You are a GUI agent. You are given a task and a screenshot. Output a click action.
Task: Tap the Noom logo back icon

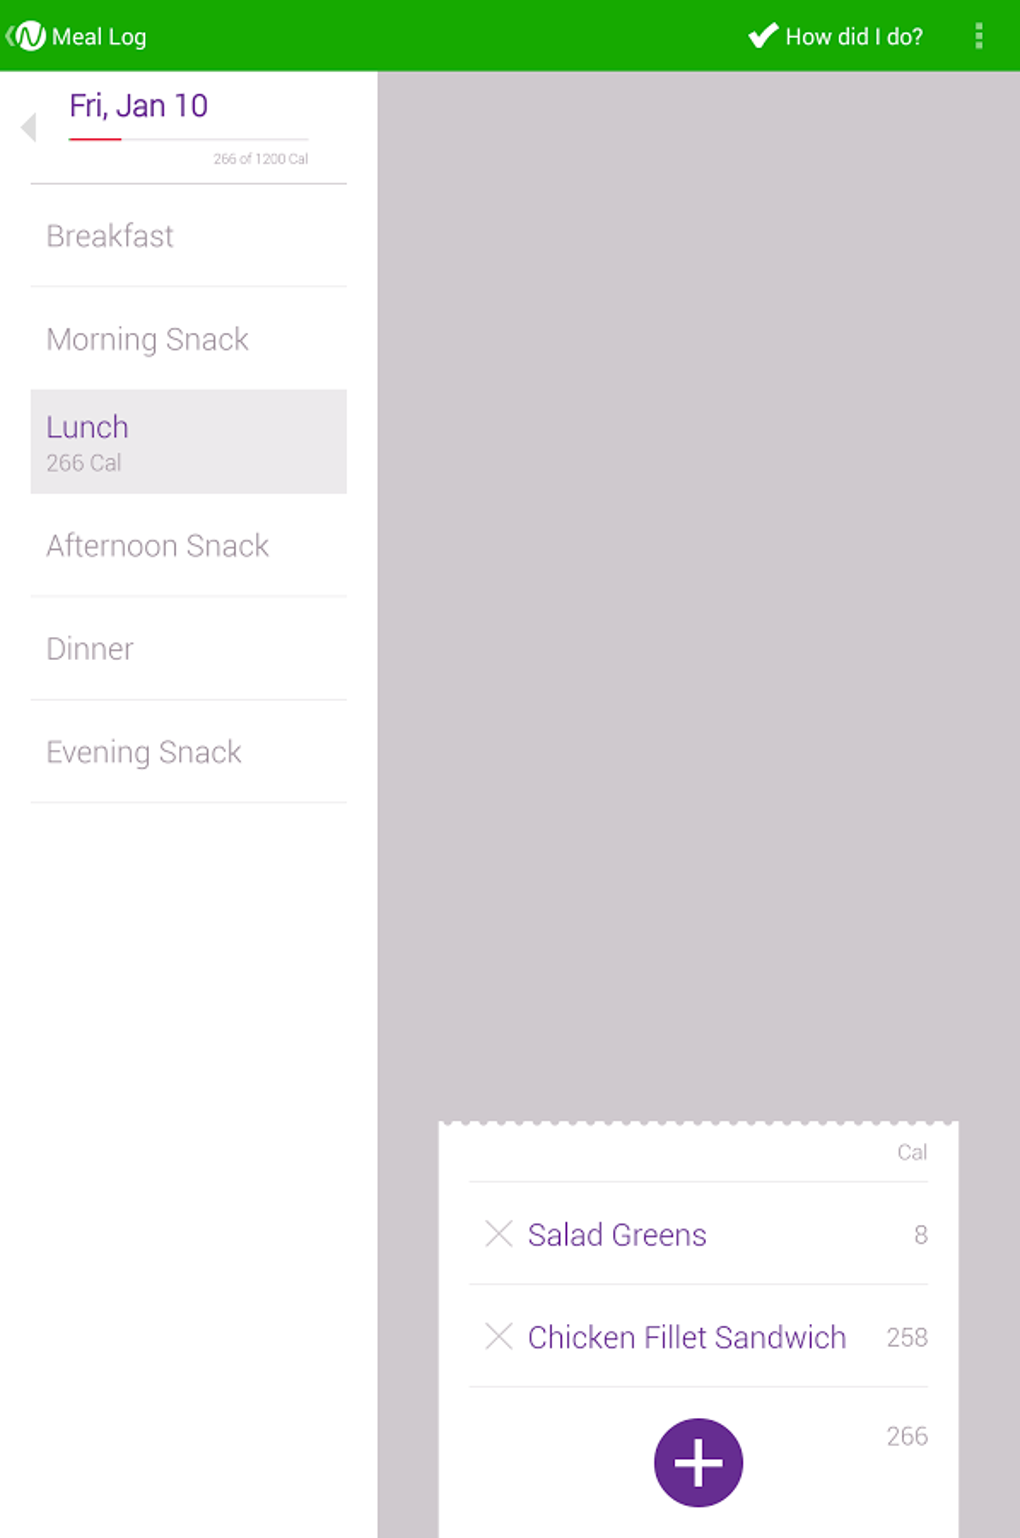coord(27,36)
